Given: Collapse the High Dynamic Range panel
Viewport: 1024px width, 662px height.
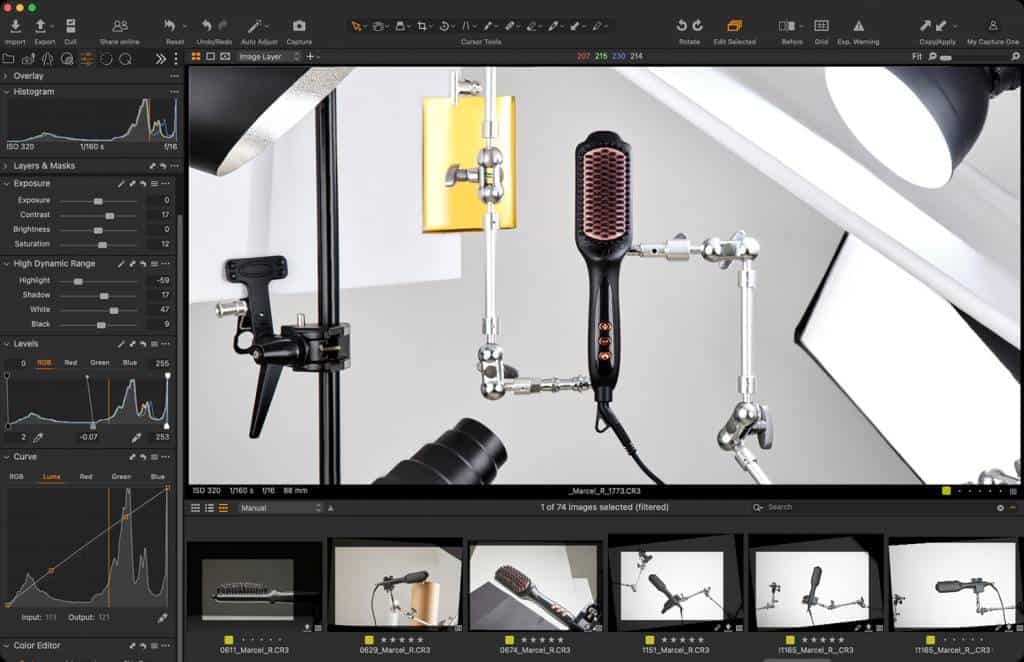Looking at the screenshot, I should (x=6, y=264).
